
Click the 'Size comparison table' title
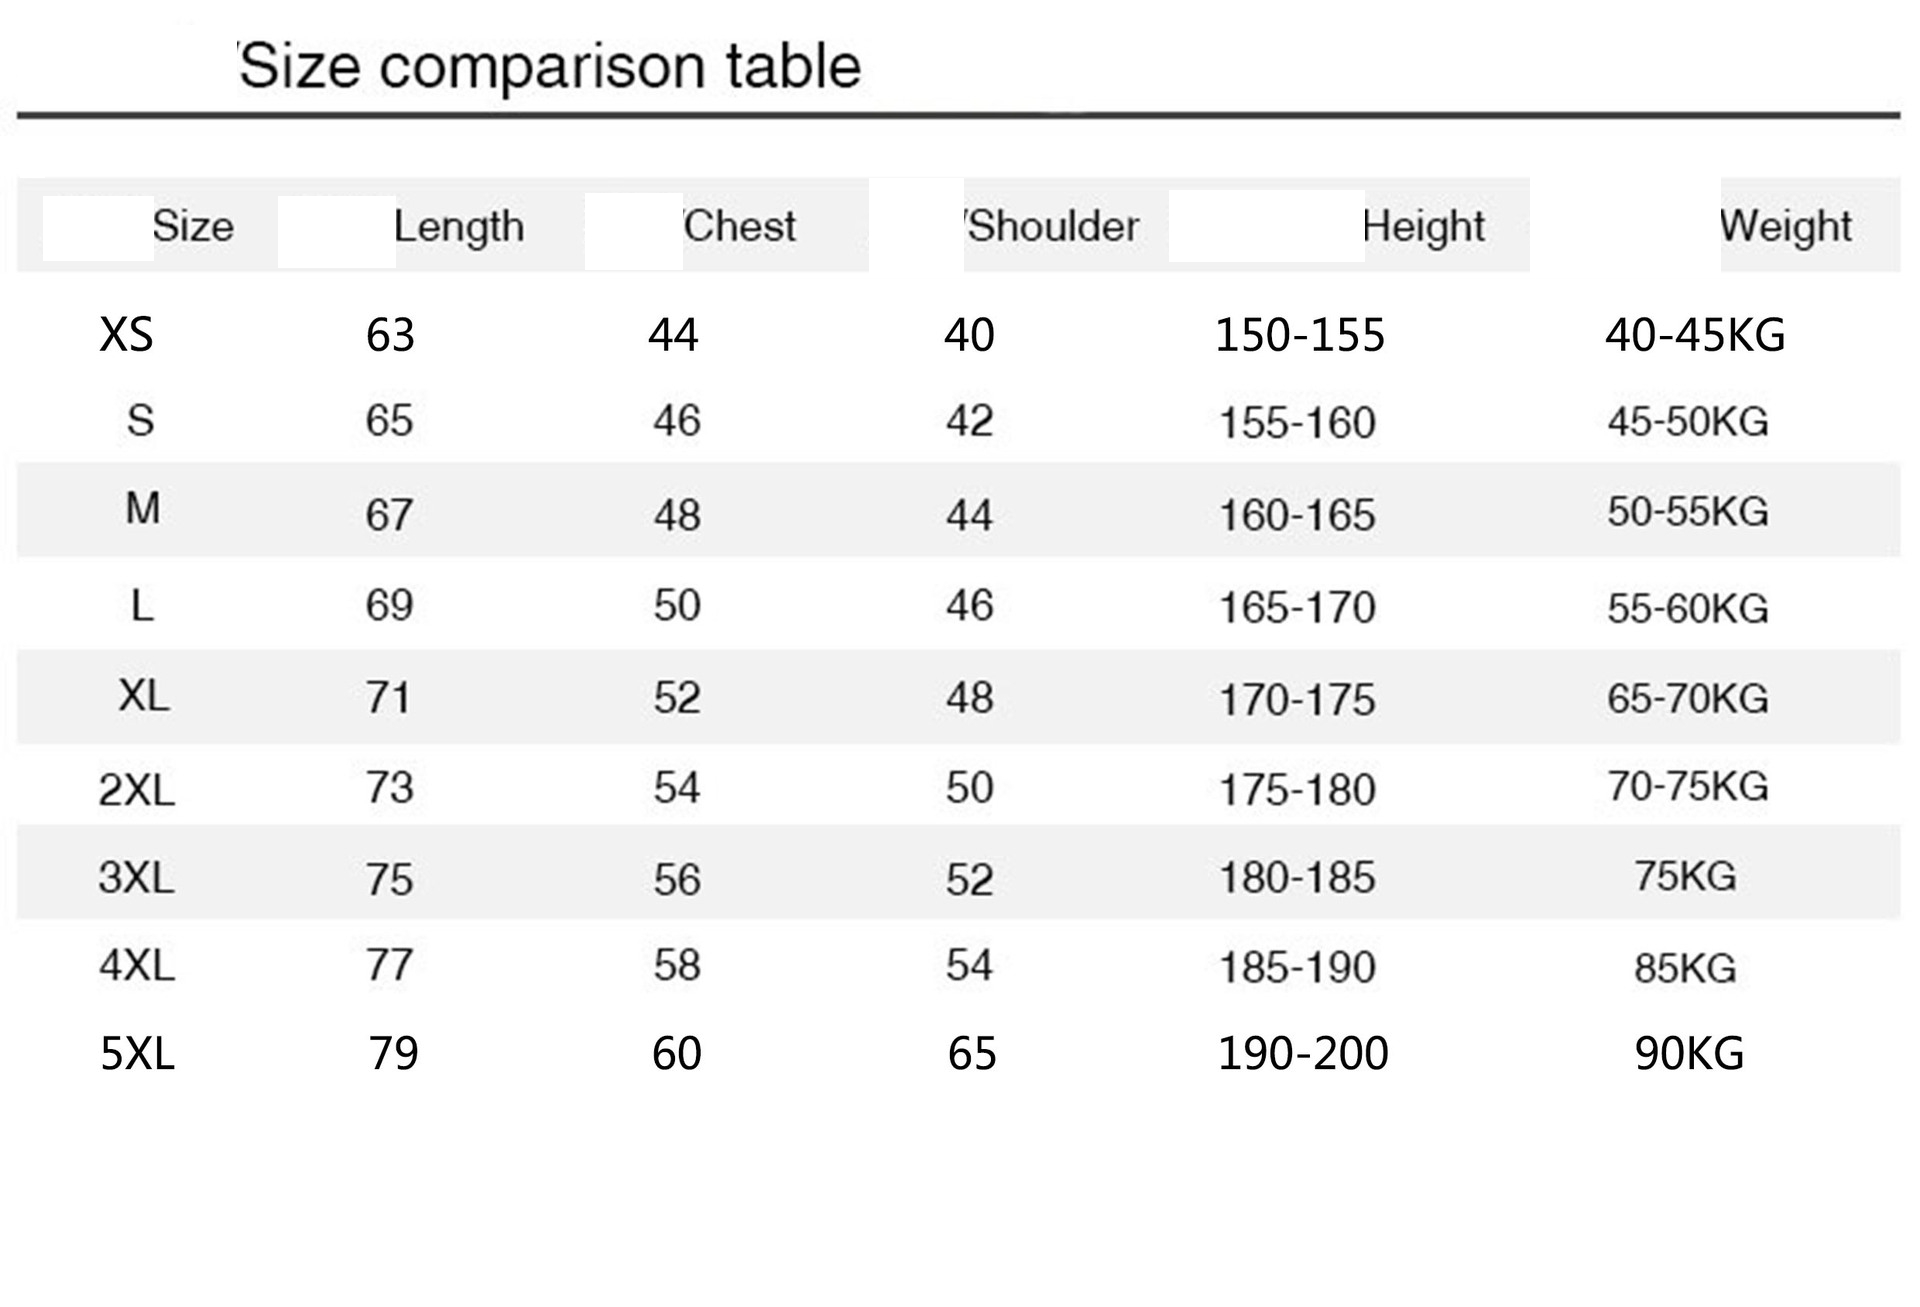[x=550, y=67]
